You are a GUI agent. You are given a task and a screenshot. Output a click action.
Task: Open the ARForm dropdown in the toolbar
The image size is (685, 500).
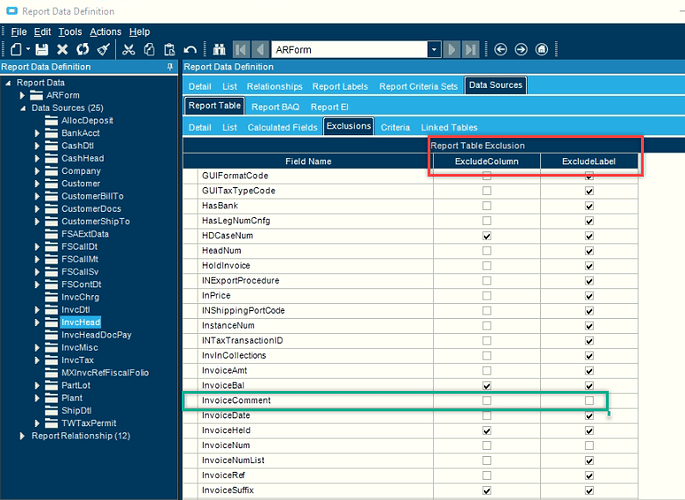[434, 49]
